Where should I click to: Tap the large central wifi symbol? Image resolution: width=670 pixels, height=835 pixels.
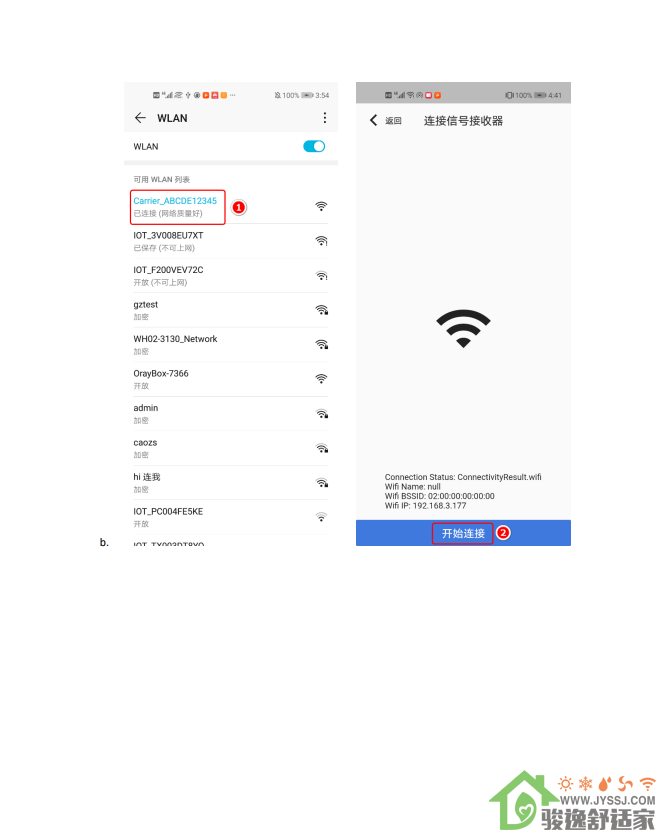[x=463, y=328]
